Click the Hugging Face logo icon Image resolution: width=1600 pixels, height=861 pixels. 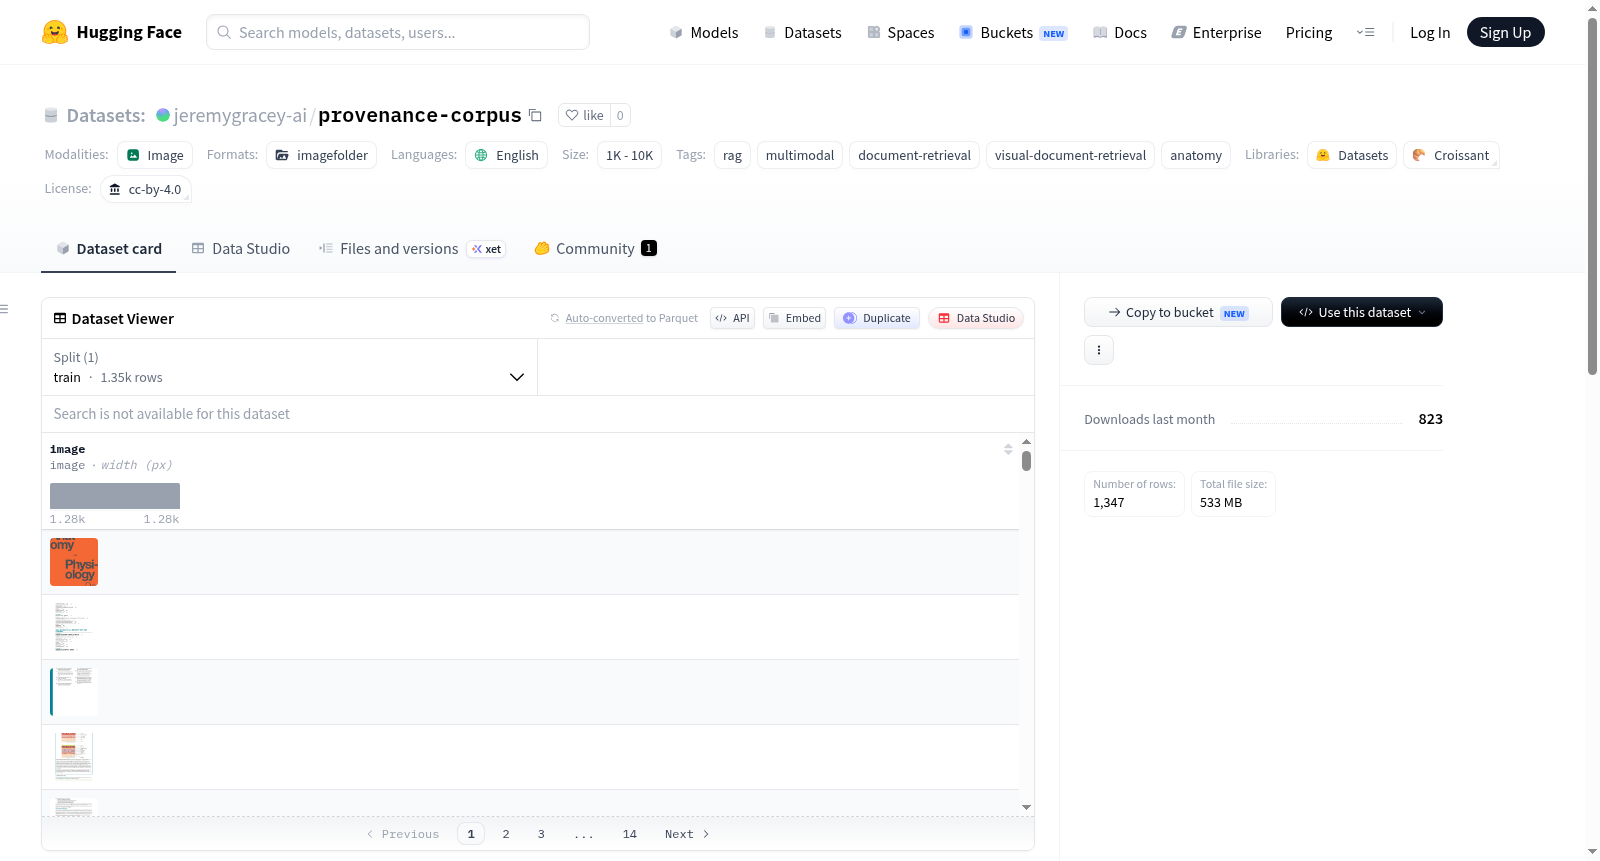tap(55, 32)
